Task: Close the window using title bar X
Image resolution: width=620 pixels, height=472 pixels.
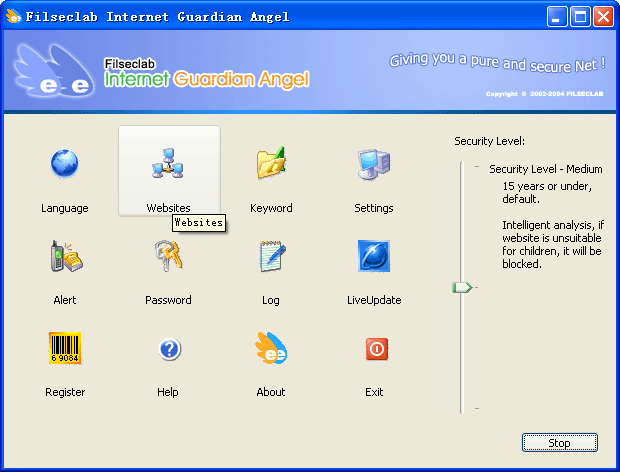Action: click(603, 17)
